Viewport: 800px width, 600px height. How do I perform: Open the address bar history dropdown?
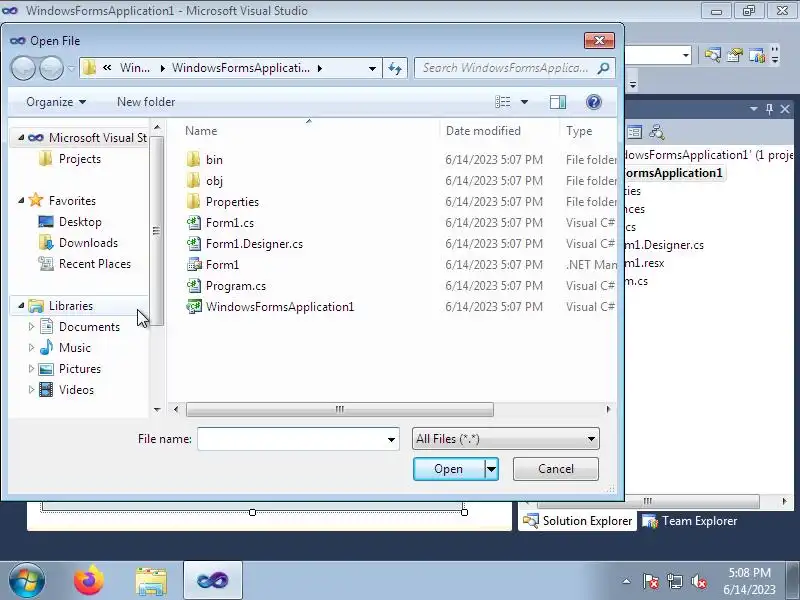point(372,68)
